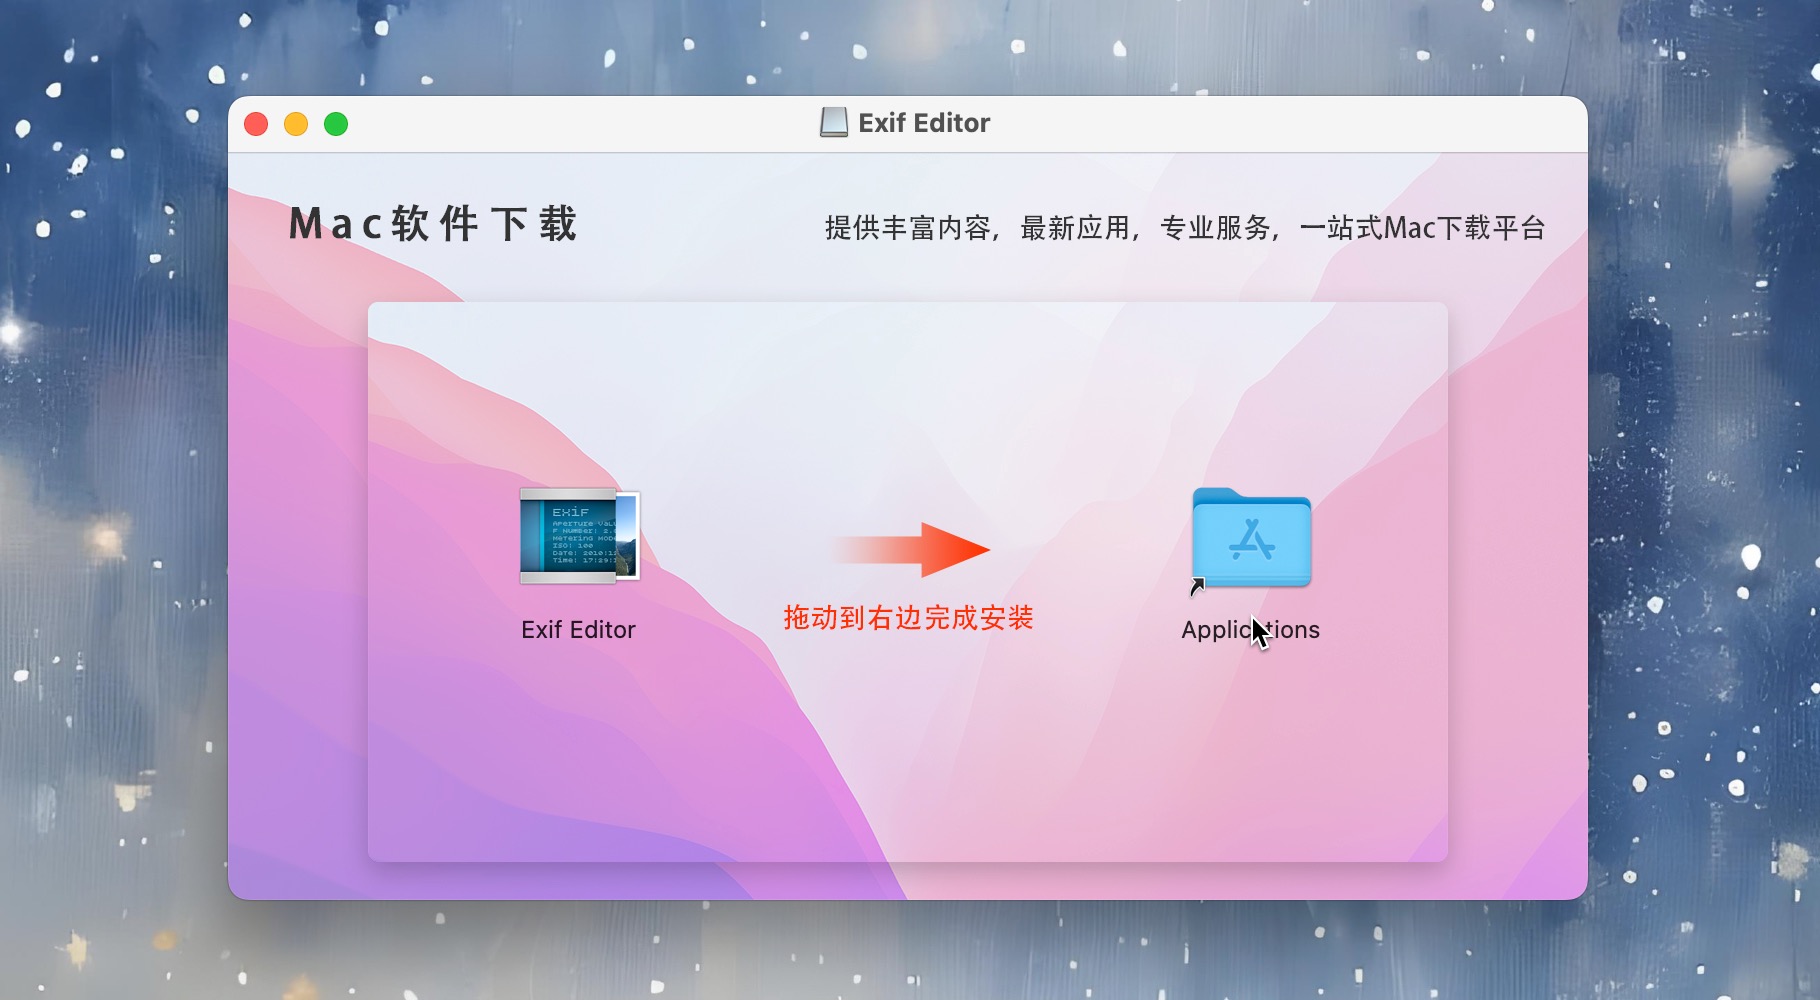Click the 最新应用 tagline text

[1075, 228]
